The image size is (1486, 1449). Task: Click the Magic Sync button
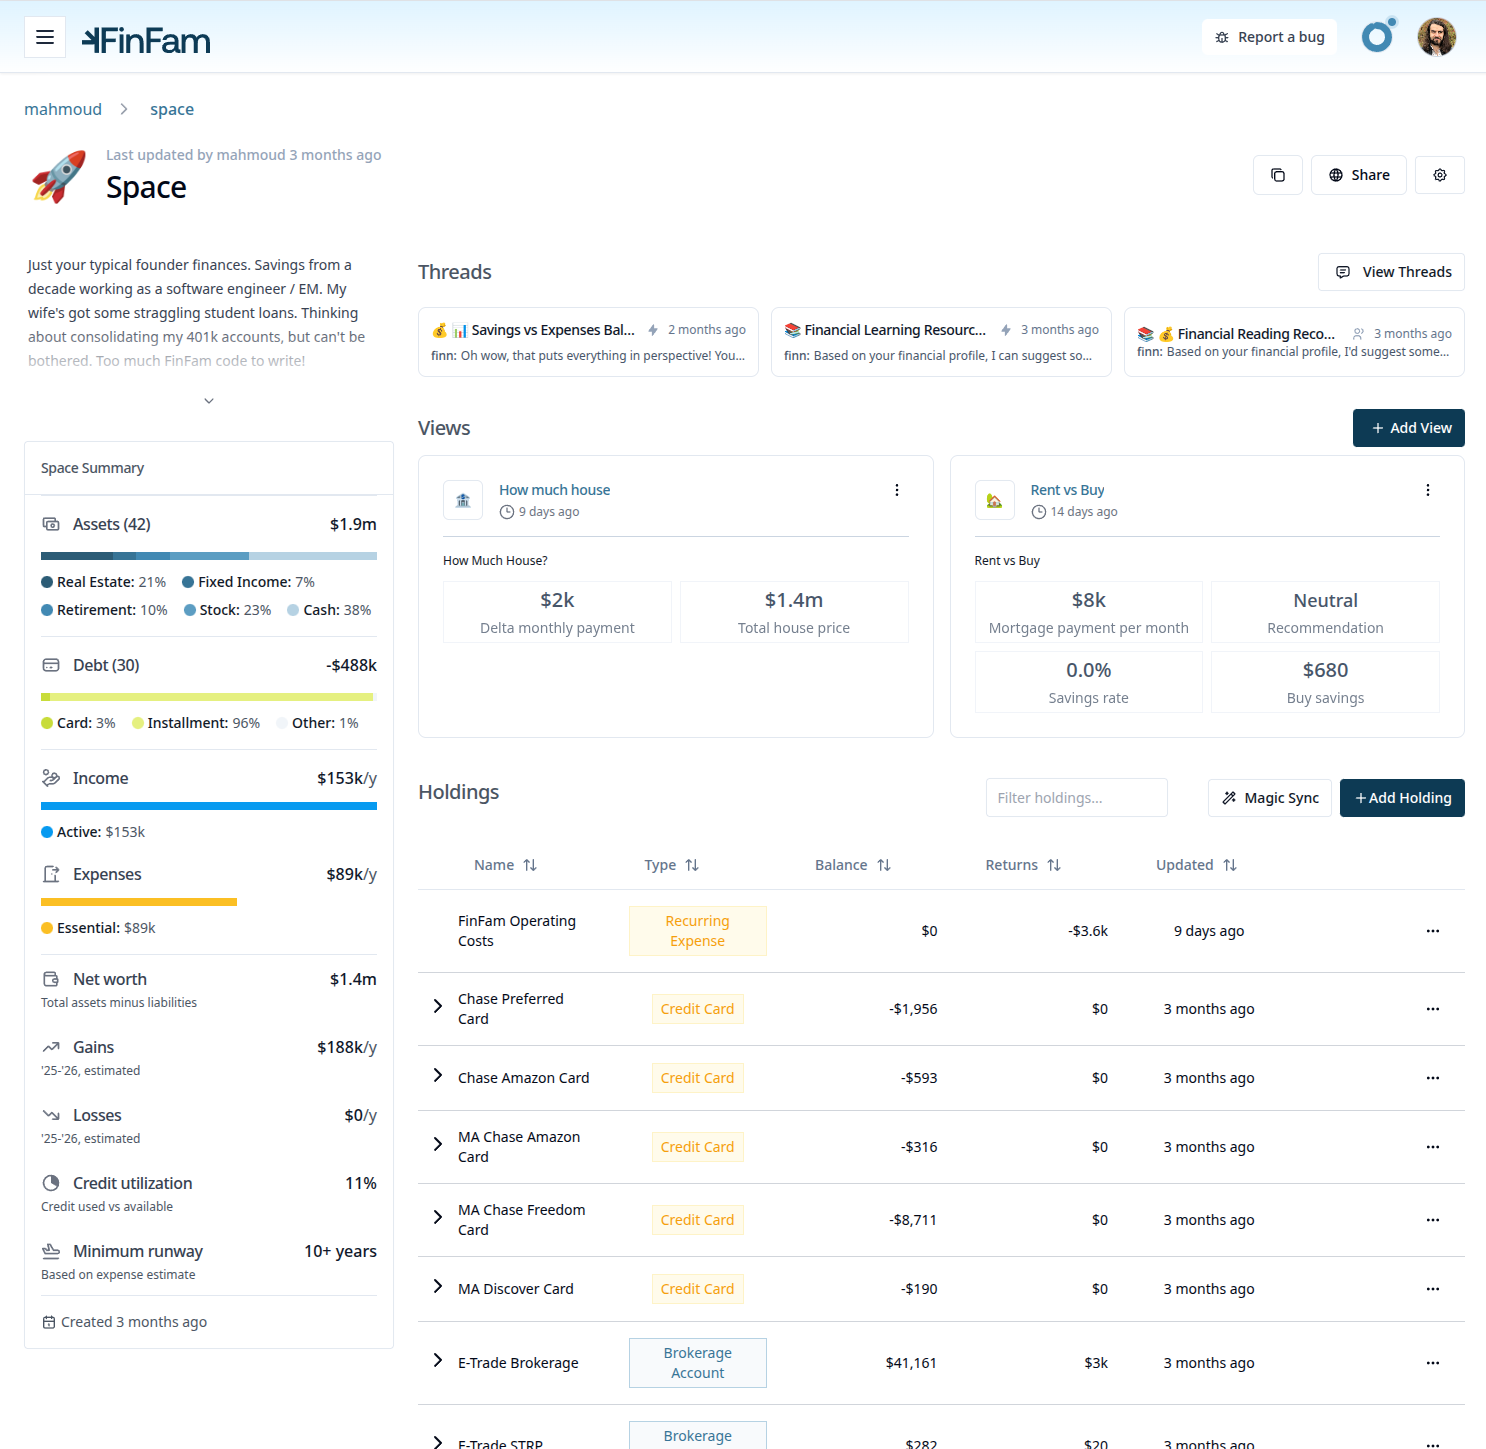coord(1269,798)
